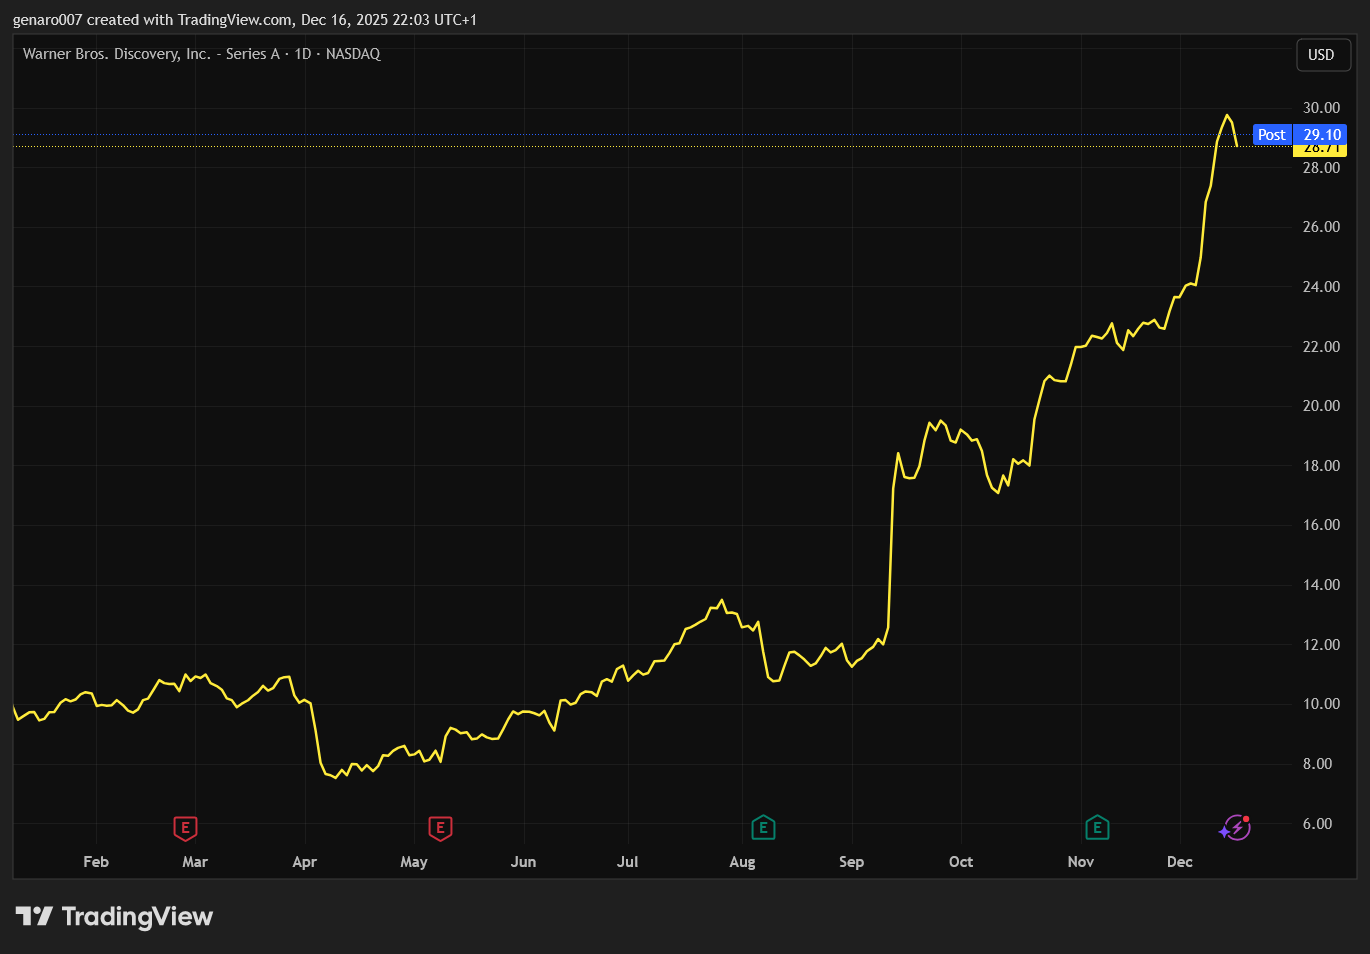This screenshot has width=1370, height=954.
Task: Click the blue Post 29.10 price label
Action: [x=1300, y=135]
